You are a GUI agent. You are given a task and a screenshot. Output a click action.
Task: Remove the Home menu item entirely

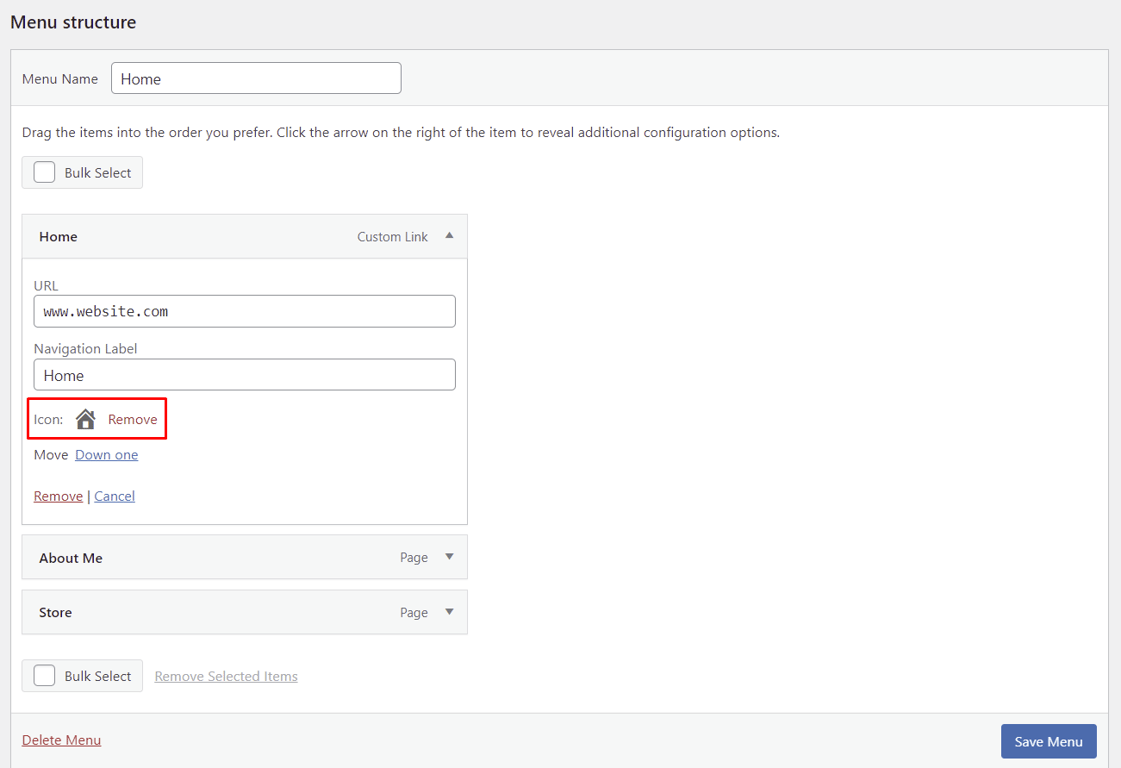[57, 495]
